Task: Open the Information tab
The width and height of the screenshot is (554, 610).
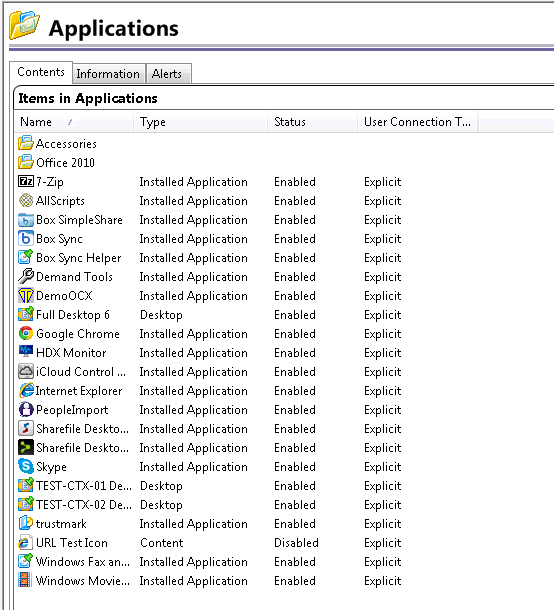Action: 108,74
